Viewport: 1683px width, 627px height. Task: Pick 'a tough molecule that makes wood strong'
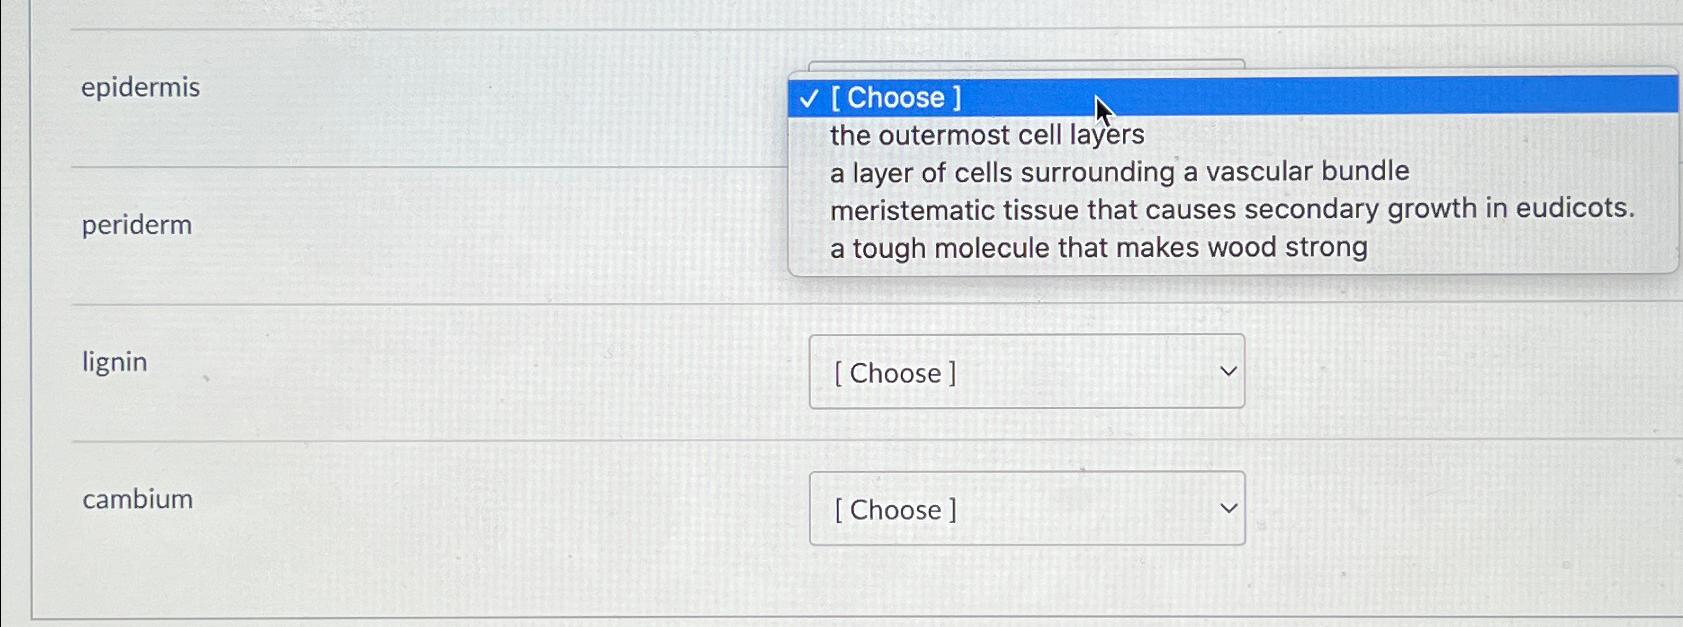coord(1099,247)
